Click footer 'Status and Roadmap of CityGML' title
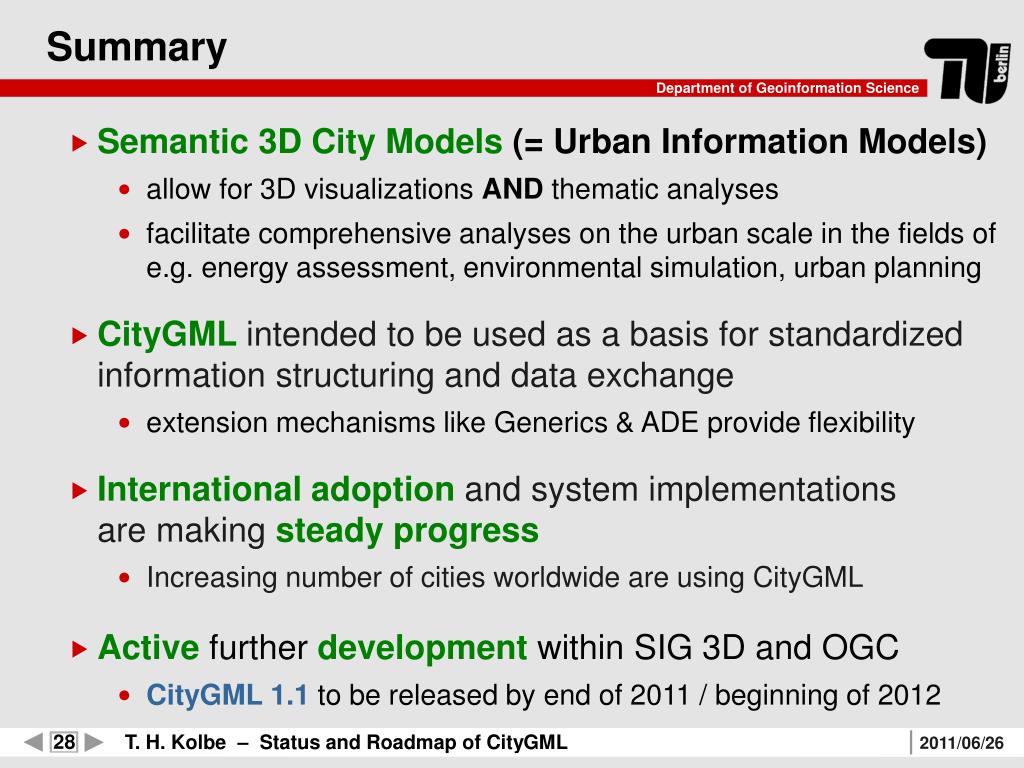Screen dimensions: 1024x768 point(413,743)
